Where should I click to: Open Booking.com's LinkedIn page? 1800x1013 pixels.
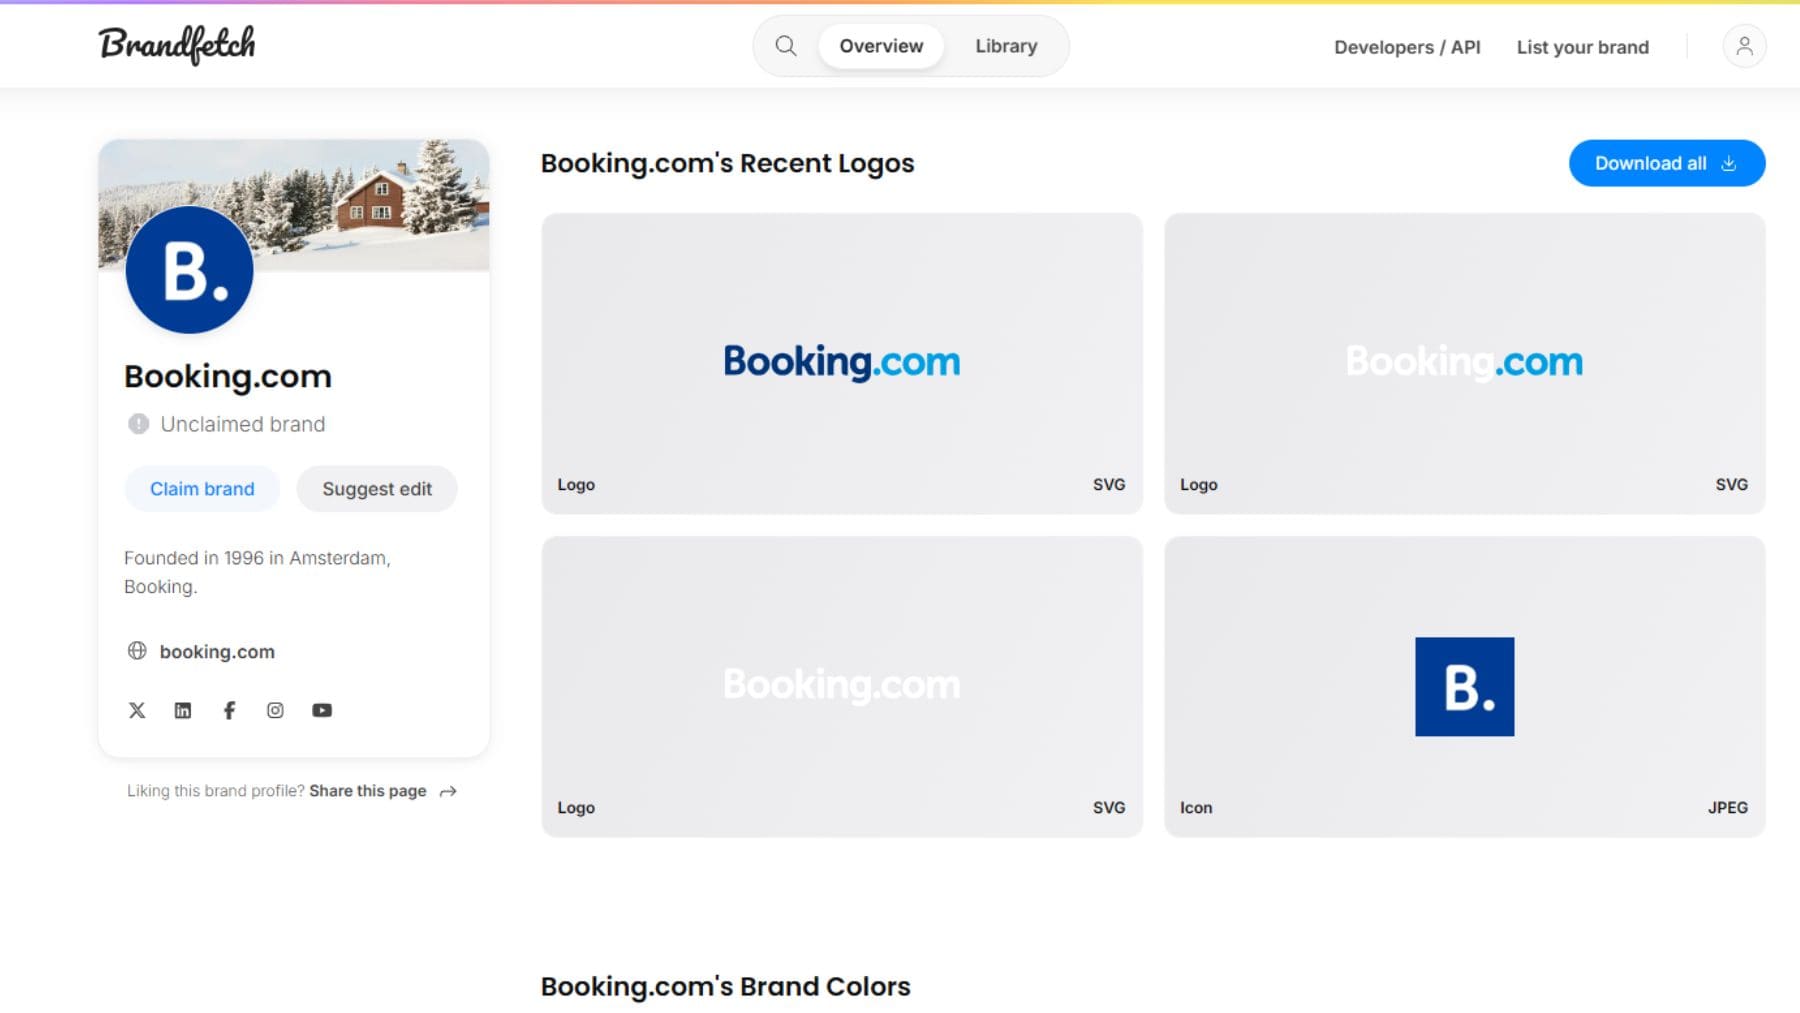(183, 710)
